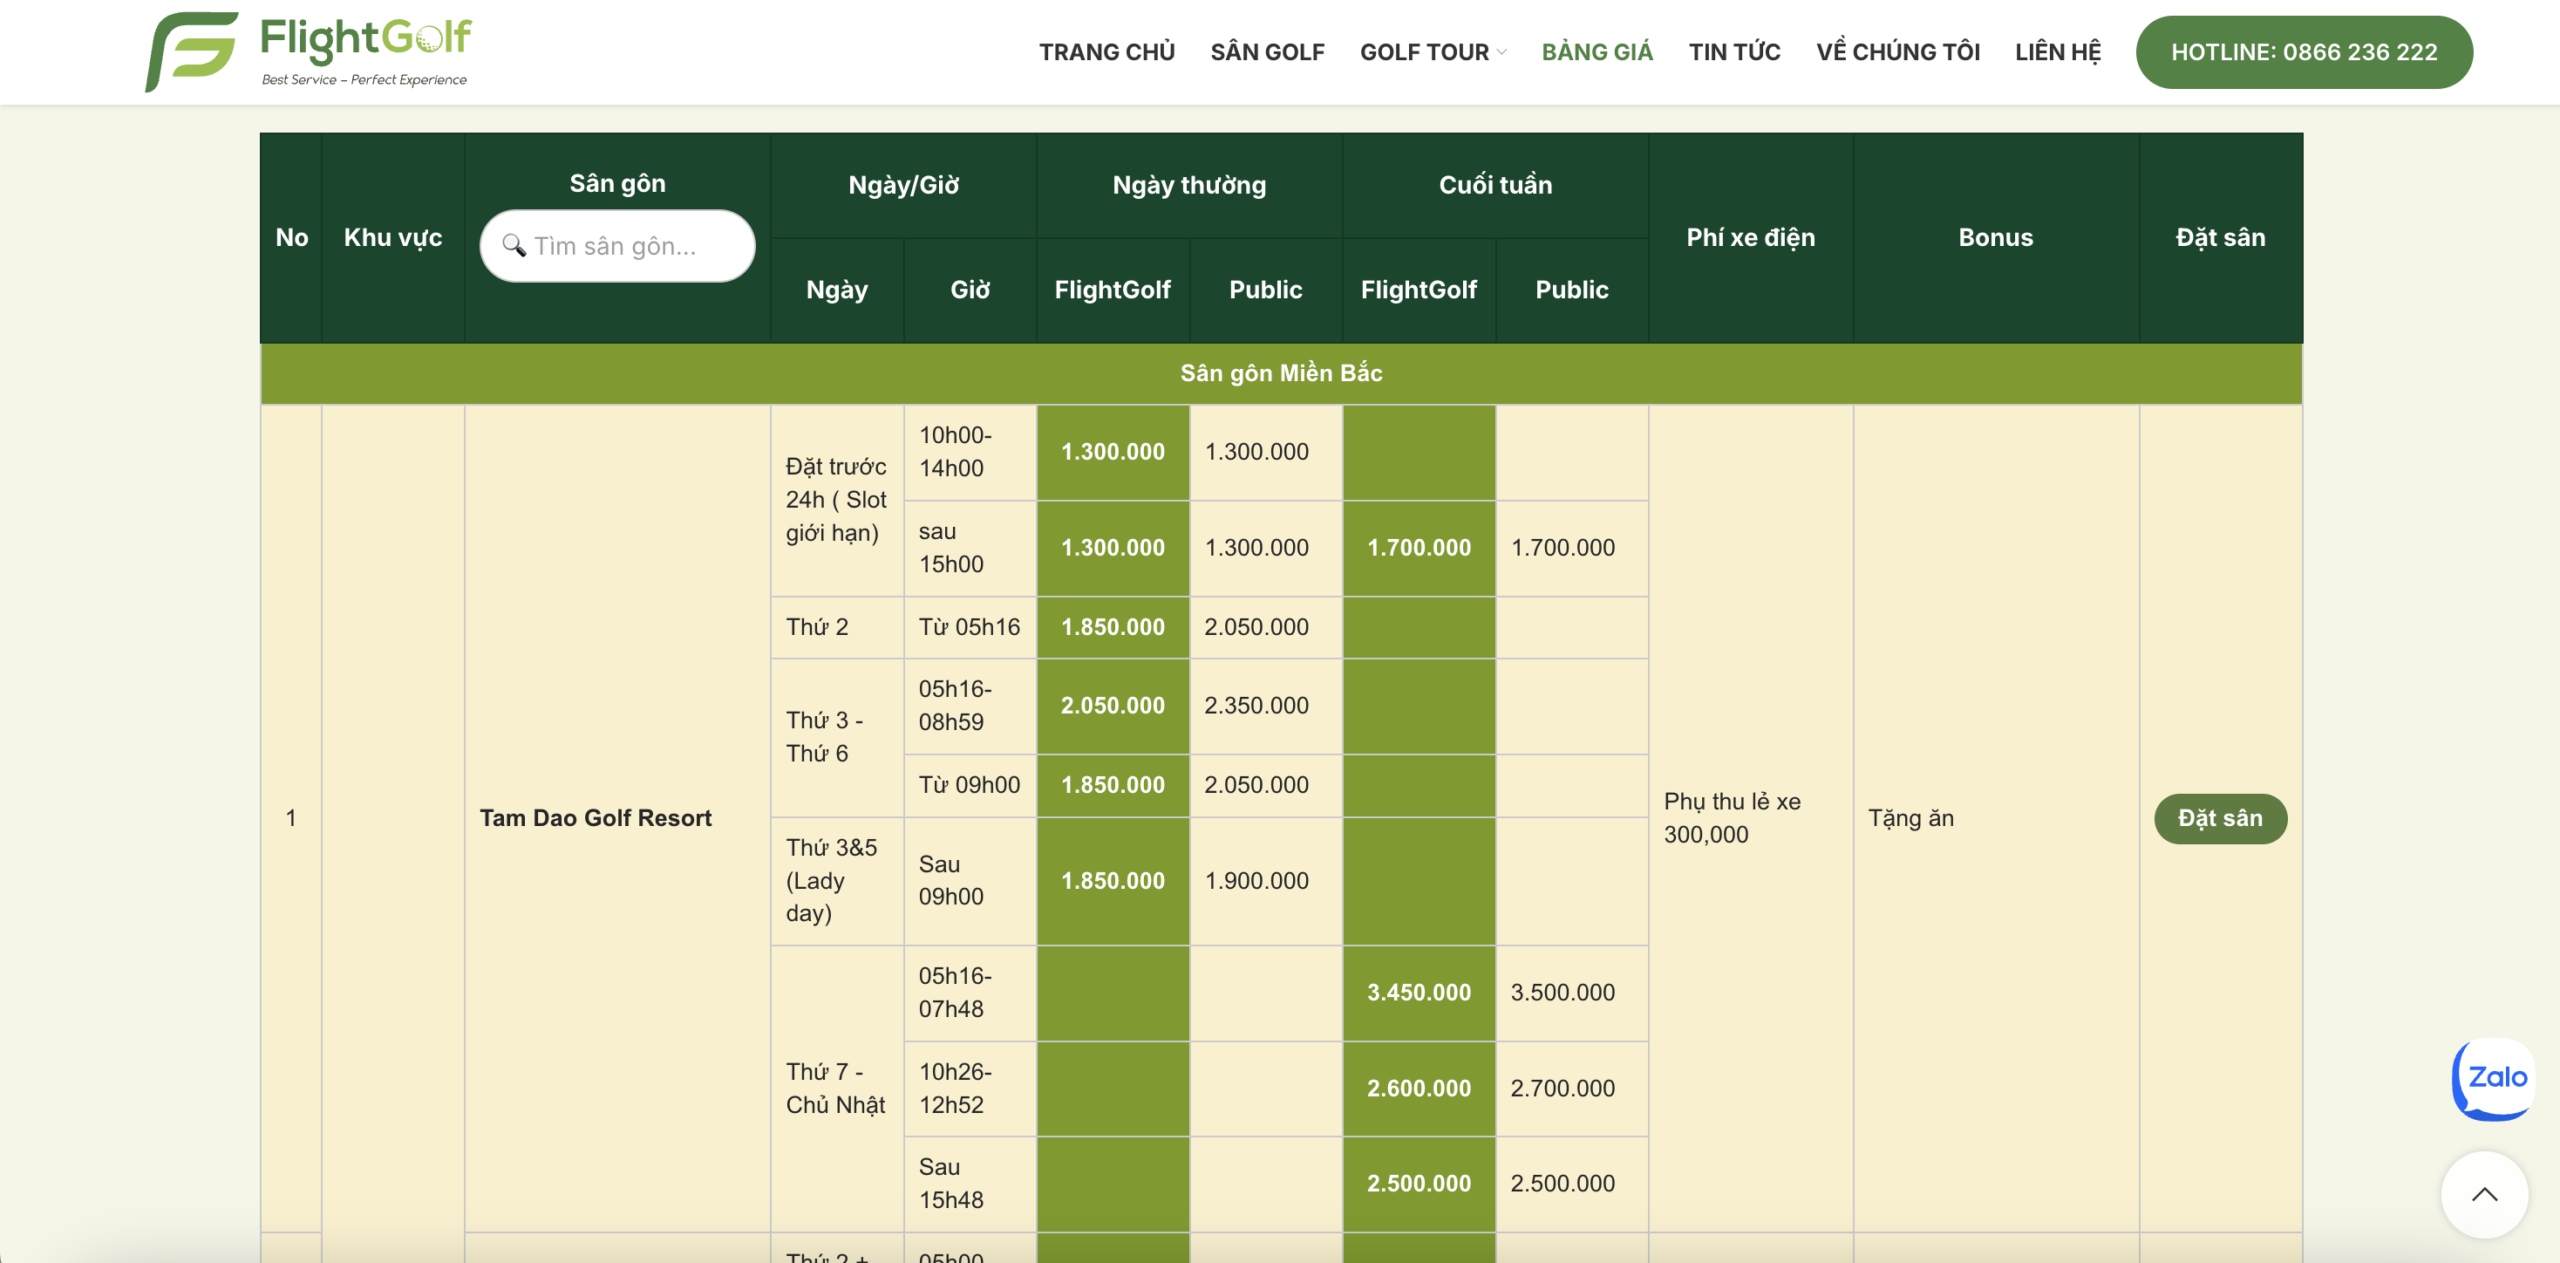2560x1263 pixels.
Task: Click the Thứ 3 - Thứ 6 day cell
Action: point(837,738)
